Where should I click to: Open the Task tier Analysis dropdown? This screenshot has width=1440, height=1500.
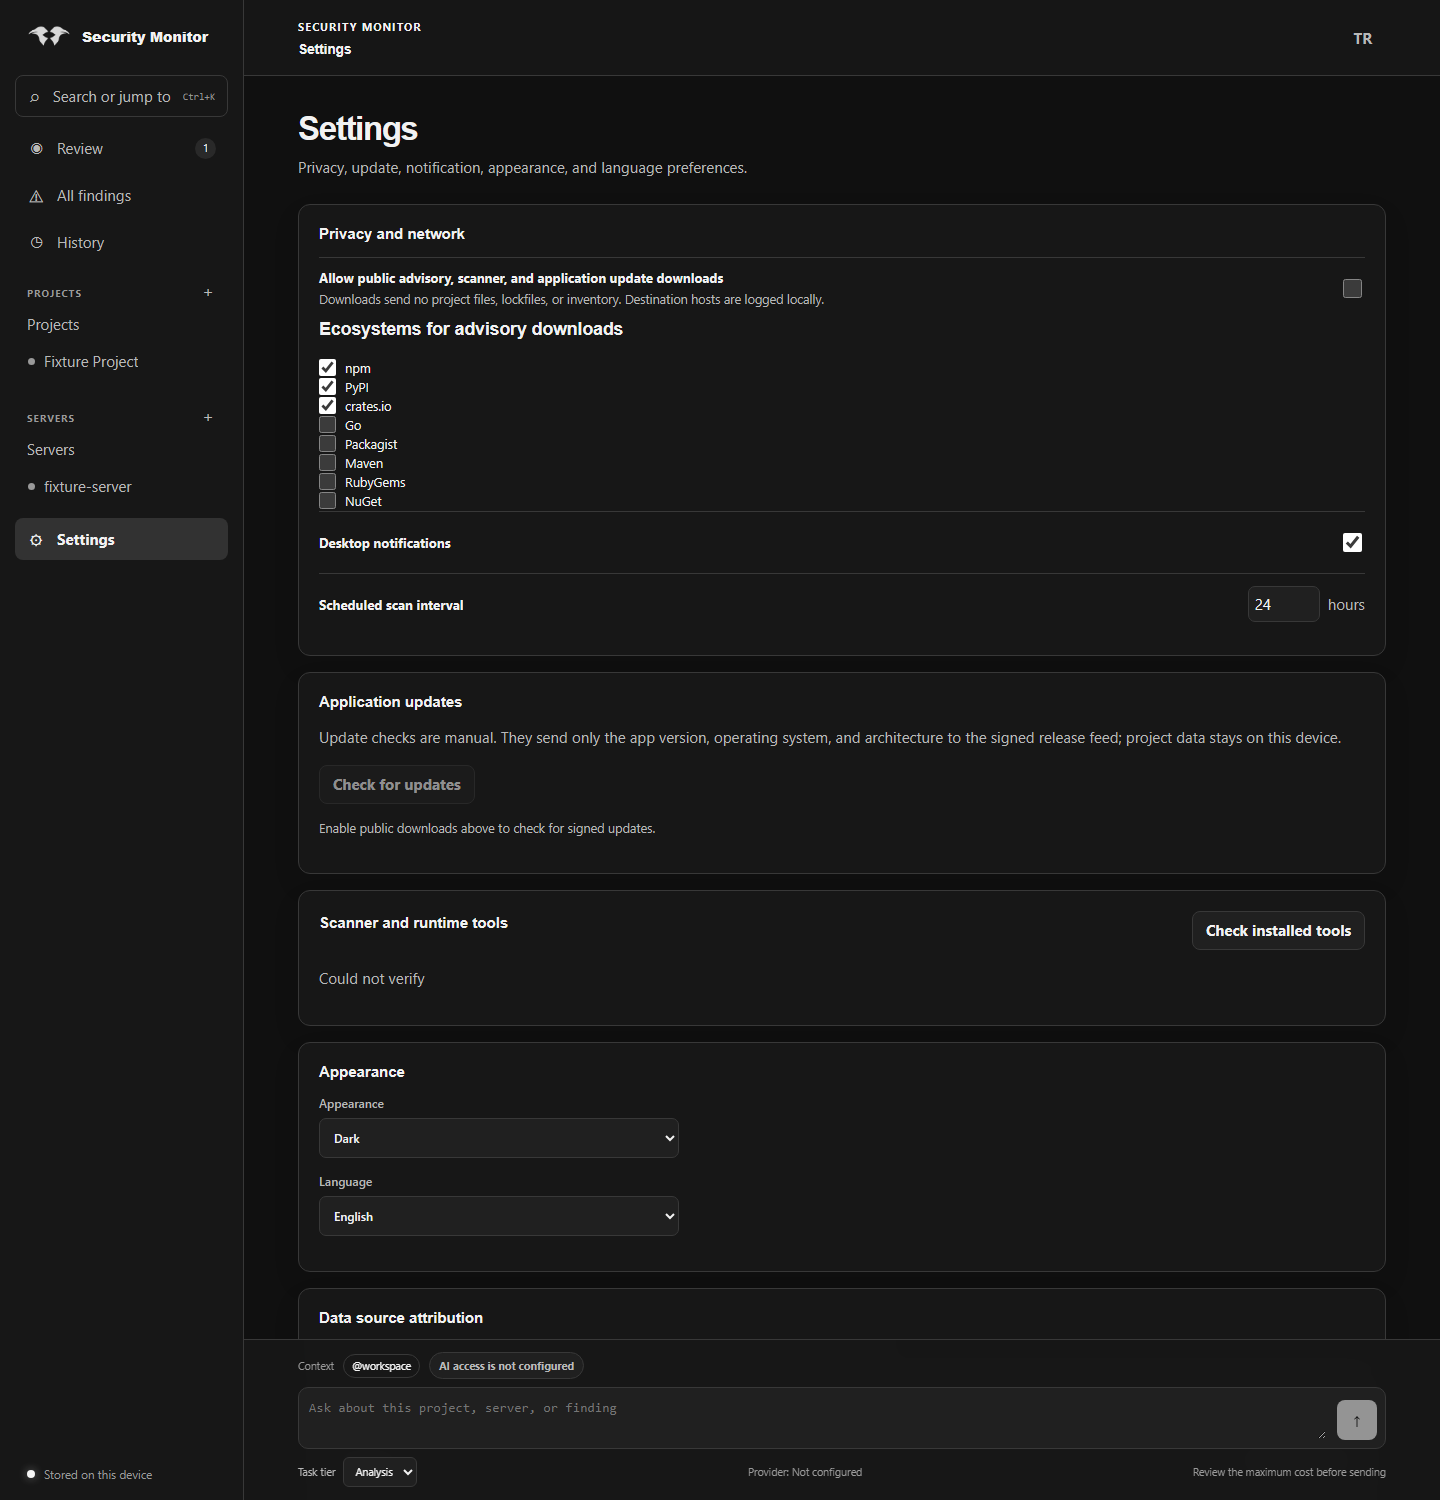coord(380,1472)
